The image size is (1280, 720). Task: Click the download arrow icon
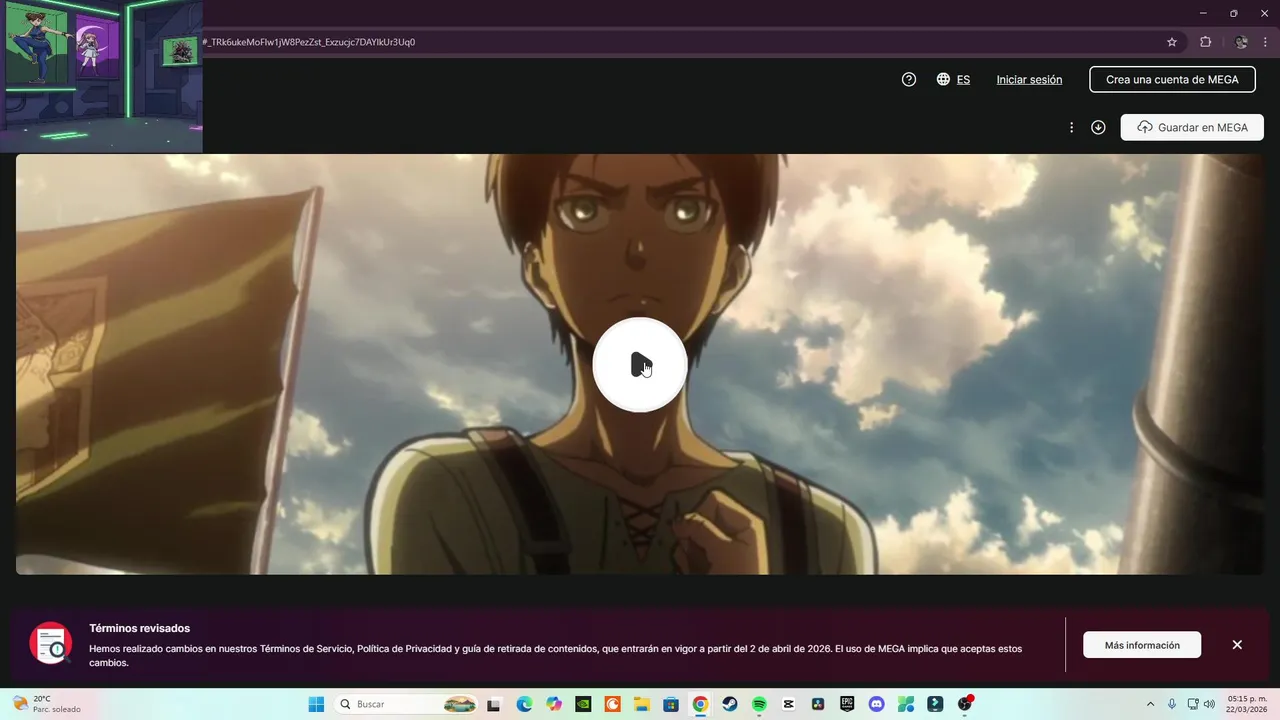pos(1098,128)
